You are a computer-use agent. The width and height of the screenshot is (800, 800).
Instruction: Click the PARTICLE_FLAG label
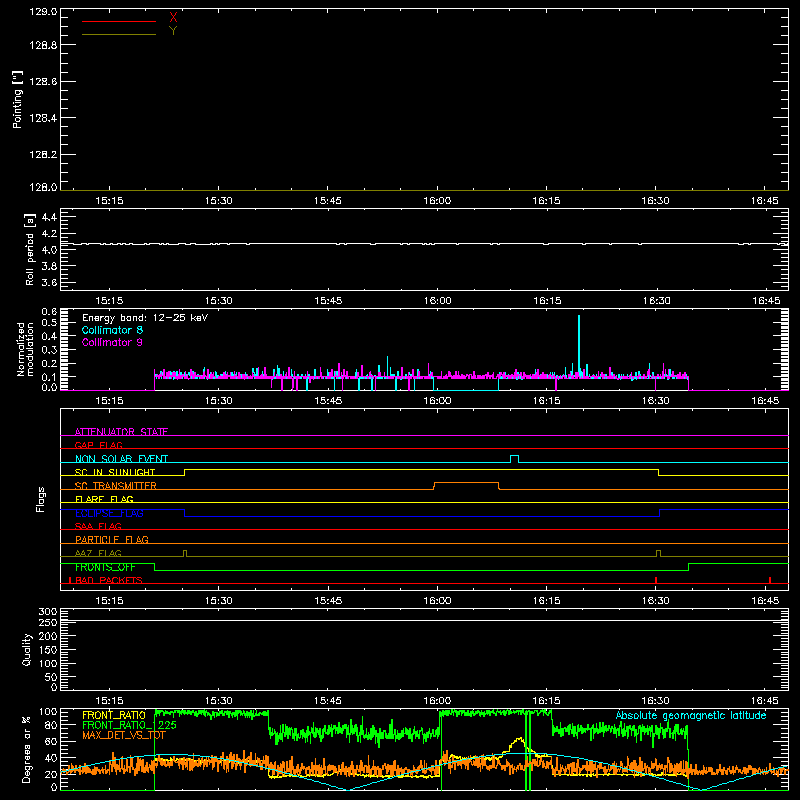coord(112,539)
